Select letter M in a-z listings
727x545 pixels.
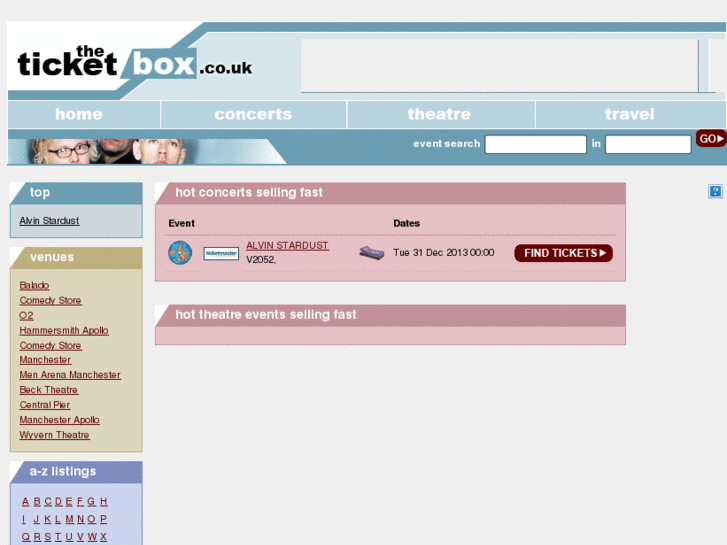pyautogui.click(x=70, y=519)
